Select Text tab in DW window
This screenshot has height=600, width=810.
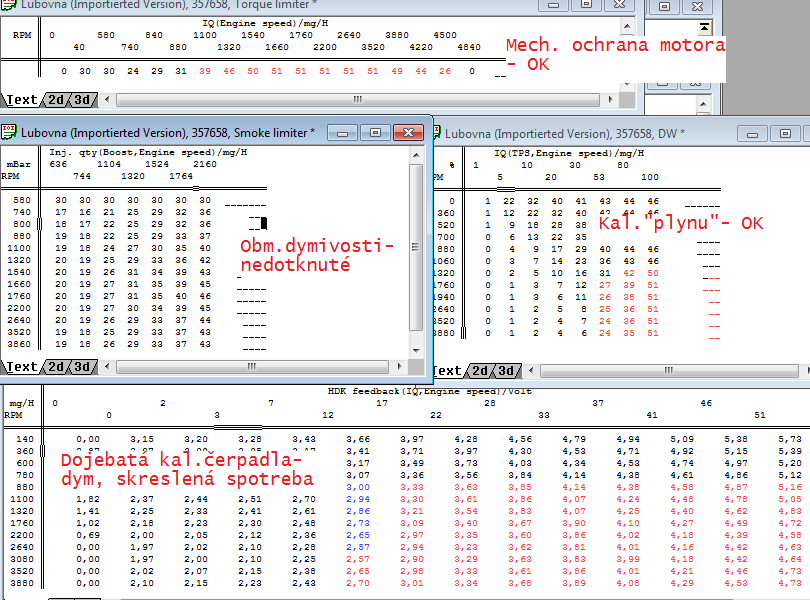point(446,371)
